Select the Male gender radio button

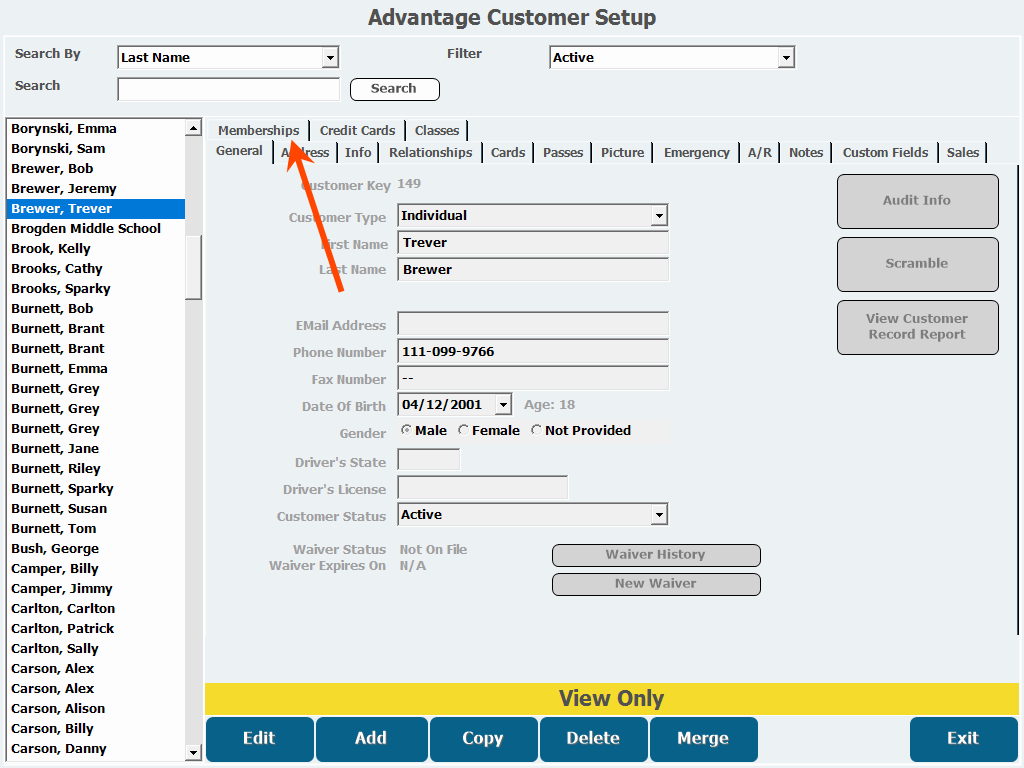pos(406,430)
